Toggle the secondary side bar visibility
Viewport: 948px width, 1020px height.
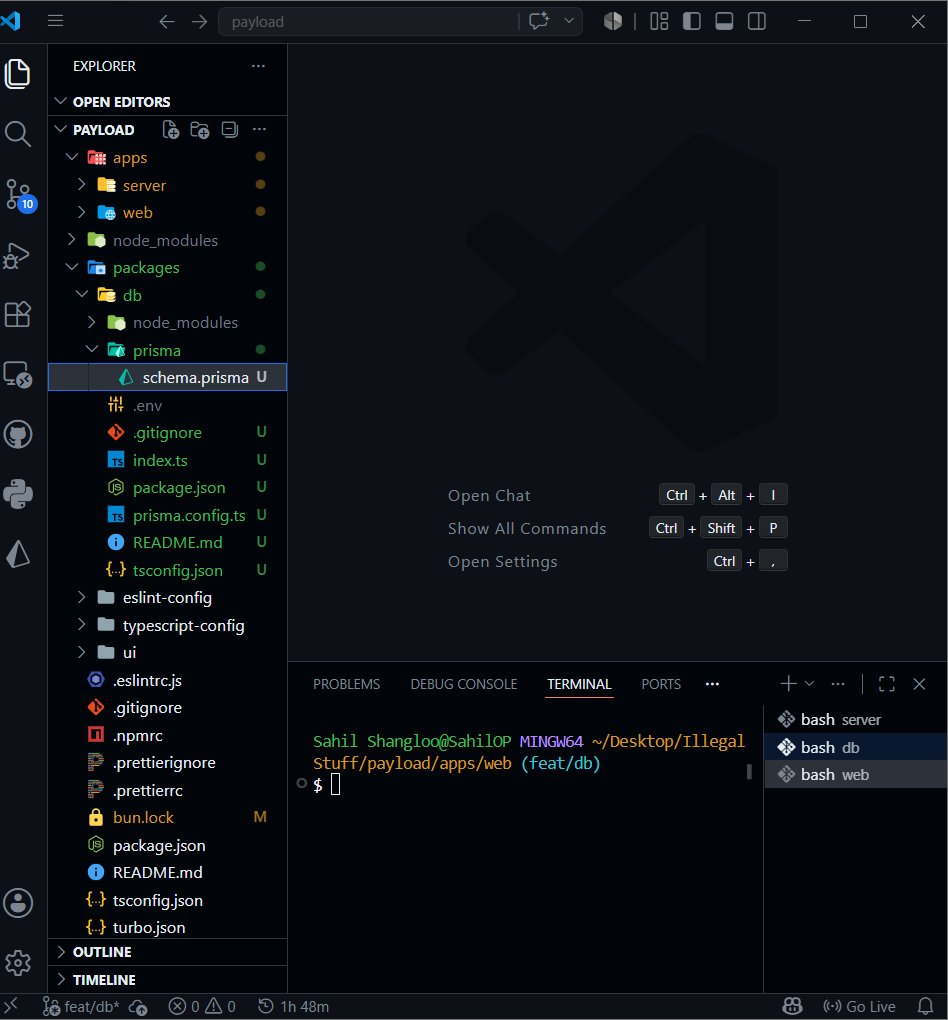click(757, 21)
